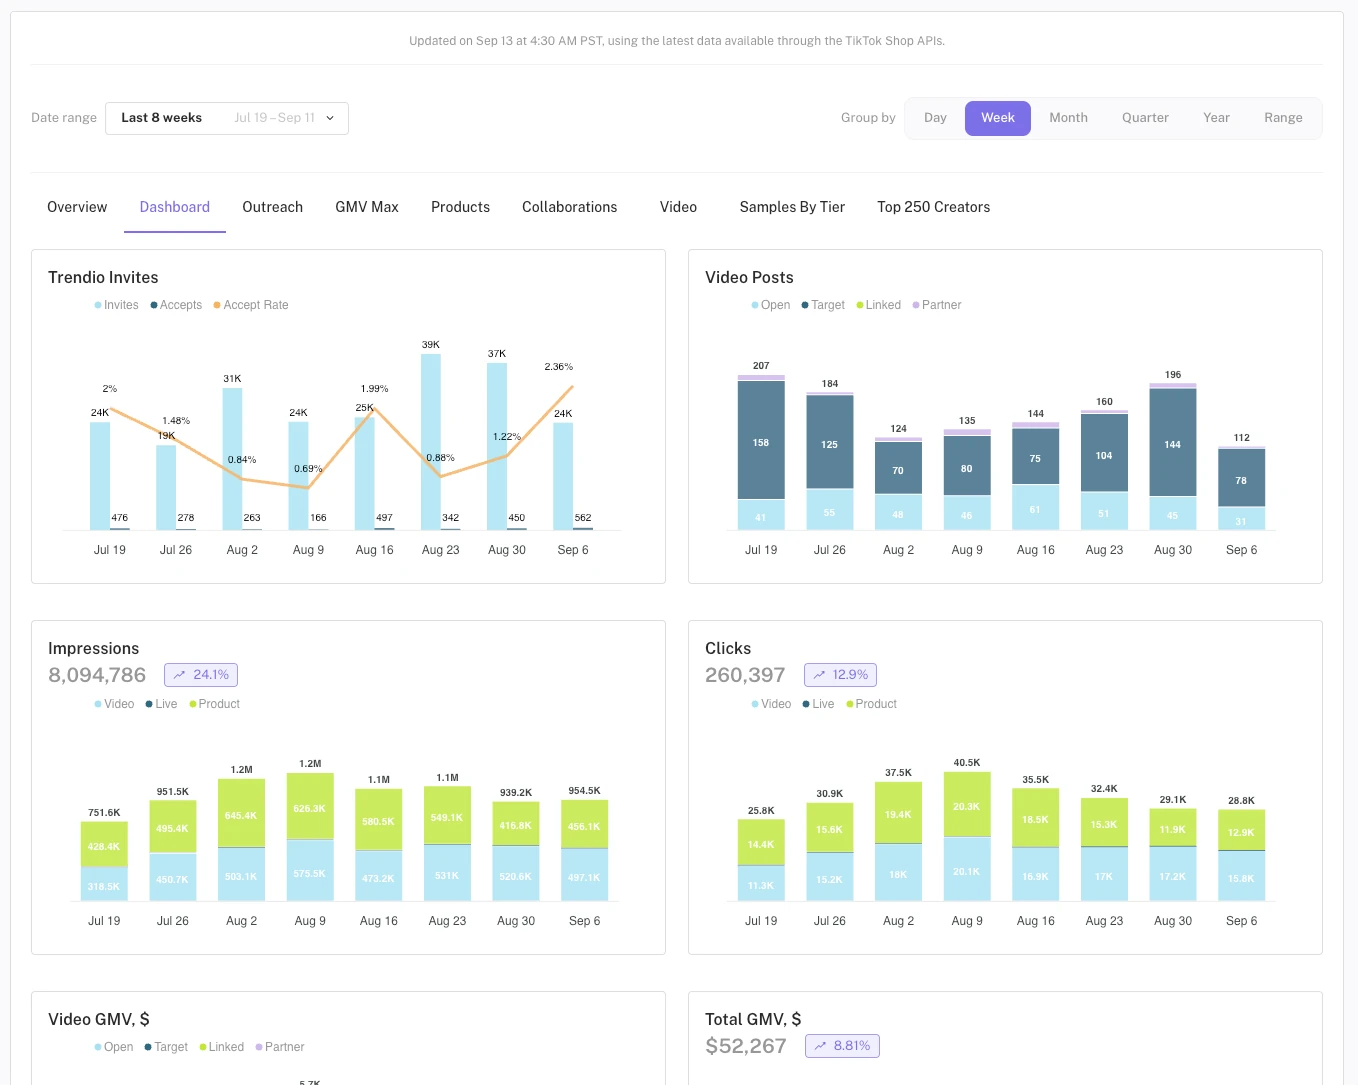
Task: Toggle Video legend in Impressions chart
Action: [114, 704]
